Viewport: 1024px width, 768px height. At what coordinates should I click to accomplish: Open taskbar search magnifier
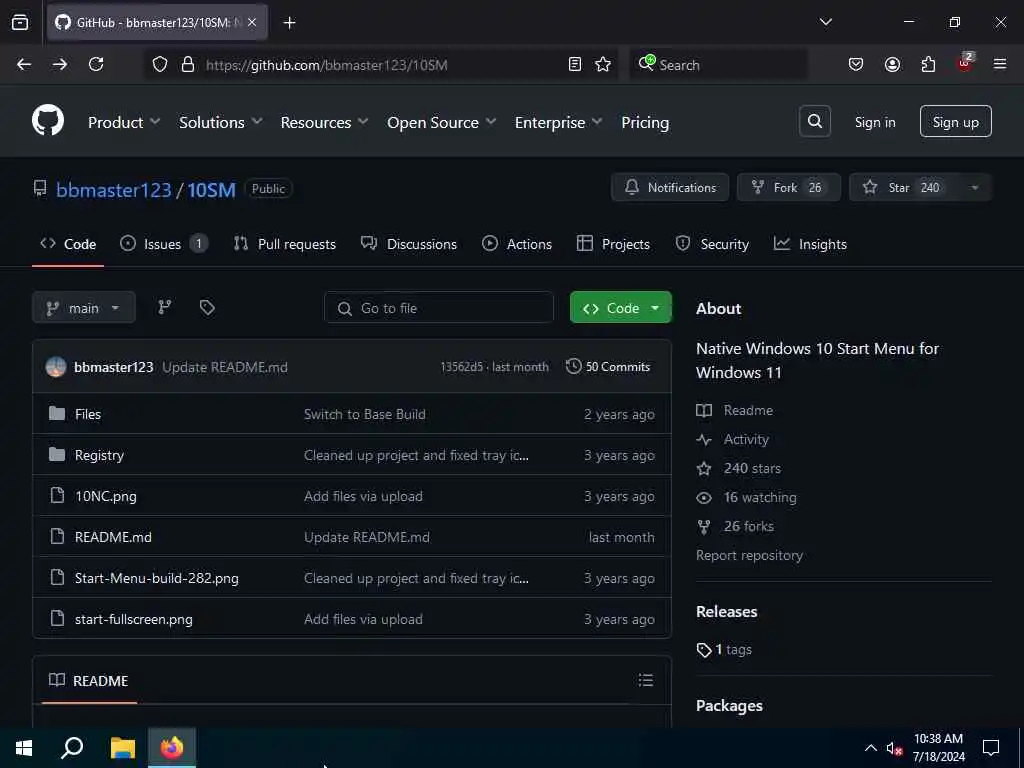(72, 748)
